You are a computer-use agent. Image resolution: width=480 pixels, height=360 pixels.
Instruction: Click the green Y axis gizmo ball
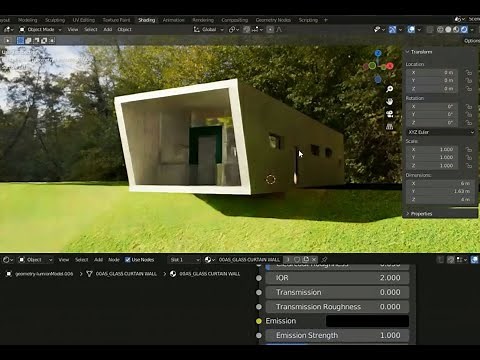[x=372, y=66]
